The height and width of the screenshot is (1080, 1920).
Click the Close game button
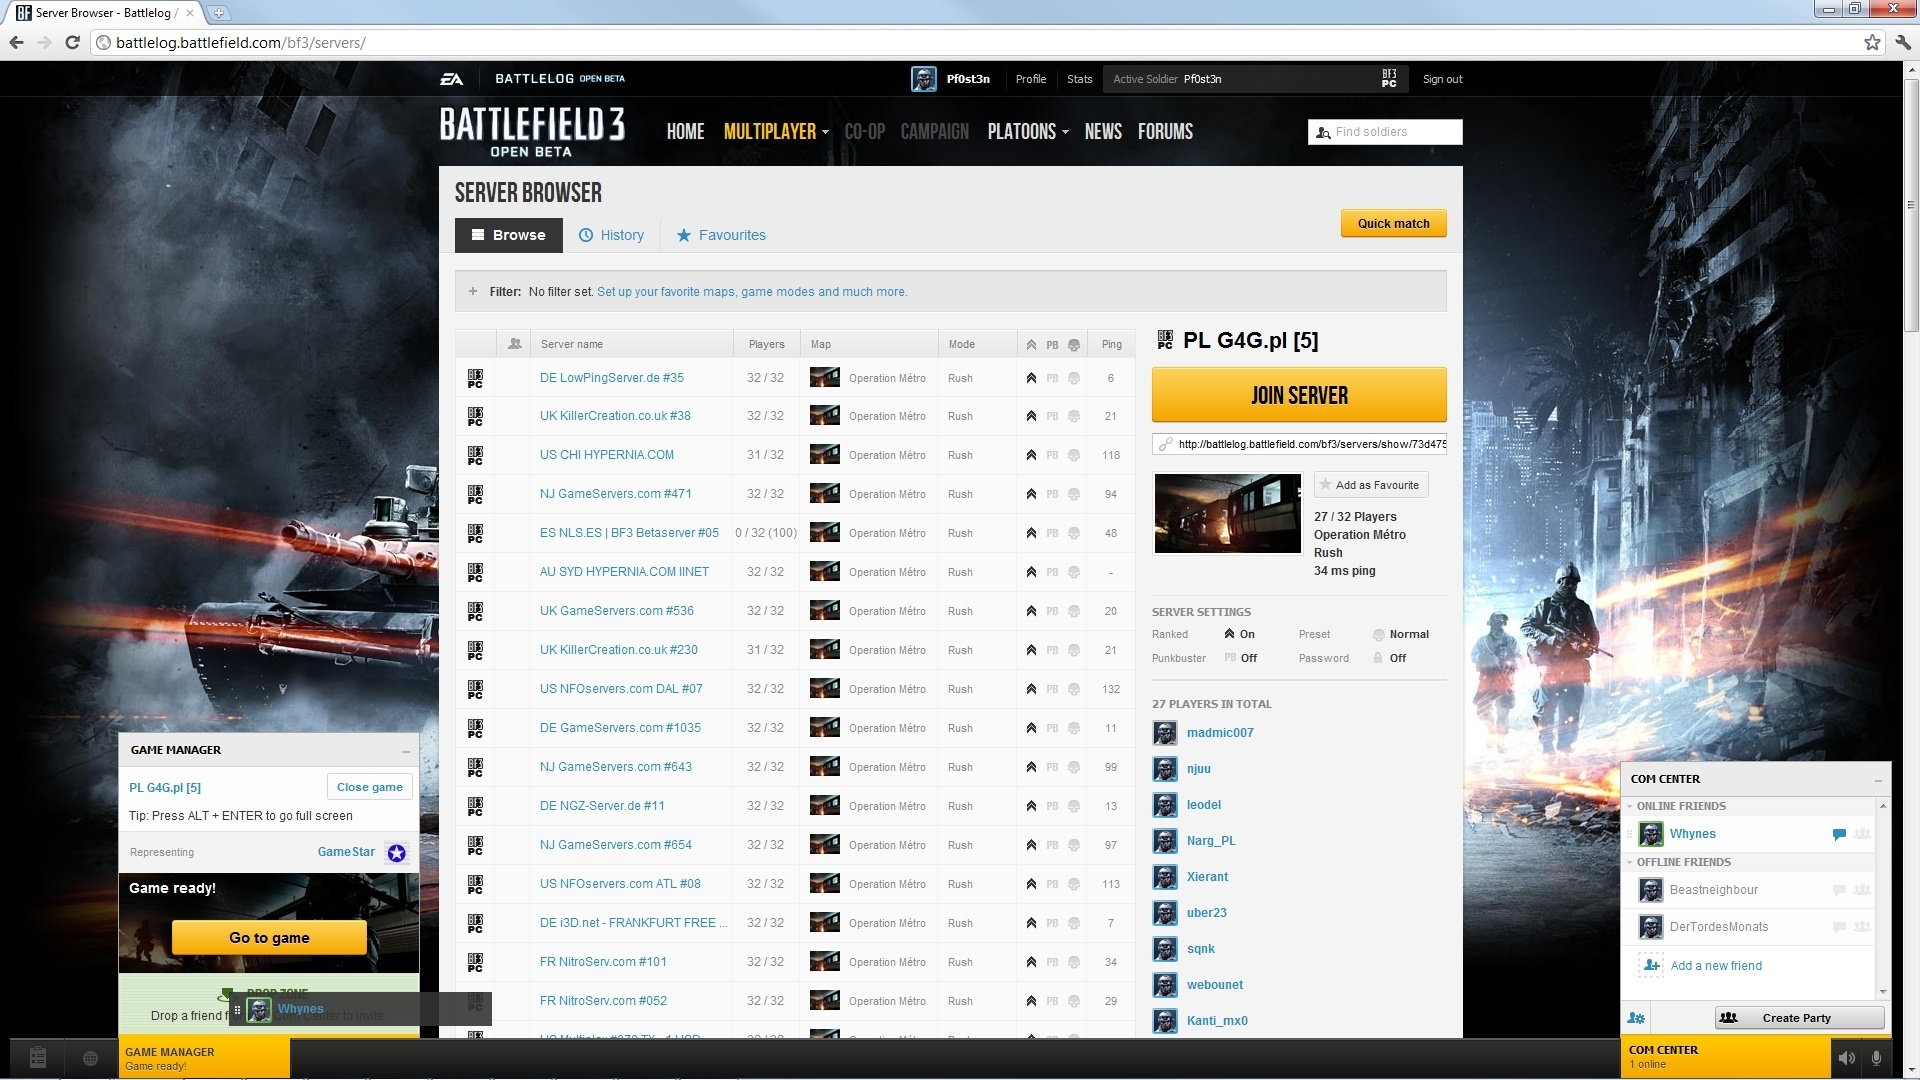[369, 787]
